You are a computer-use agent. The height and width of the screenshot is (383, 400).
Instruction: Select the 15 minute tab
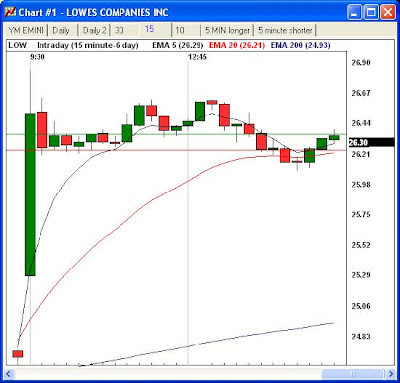tap(155, 29)
